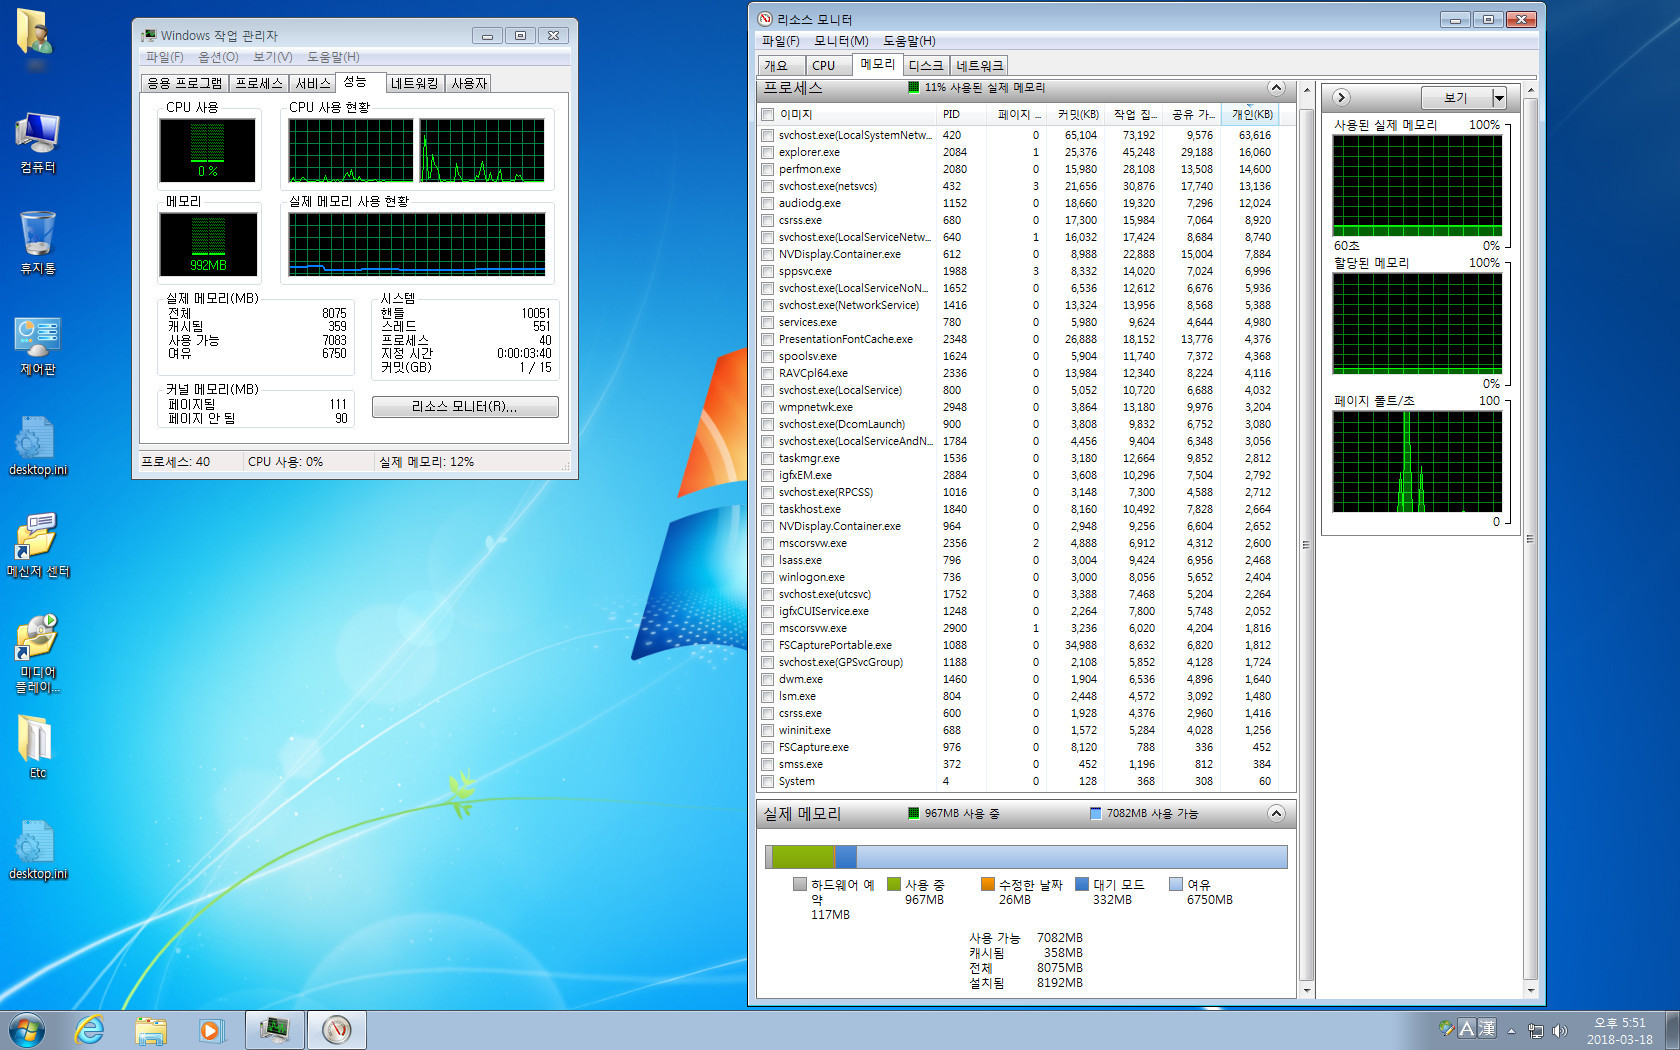Screen dimensions: 1680x1050
Task: Click the 리소스 모니터(R)... button
Action: point(465,407)
